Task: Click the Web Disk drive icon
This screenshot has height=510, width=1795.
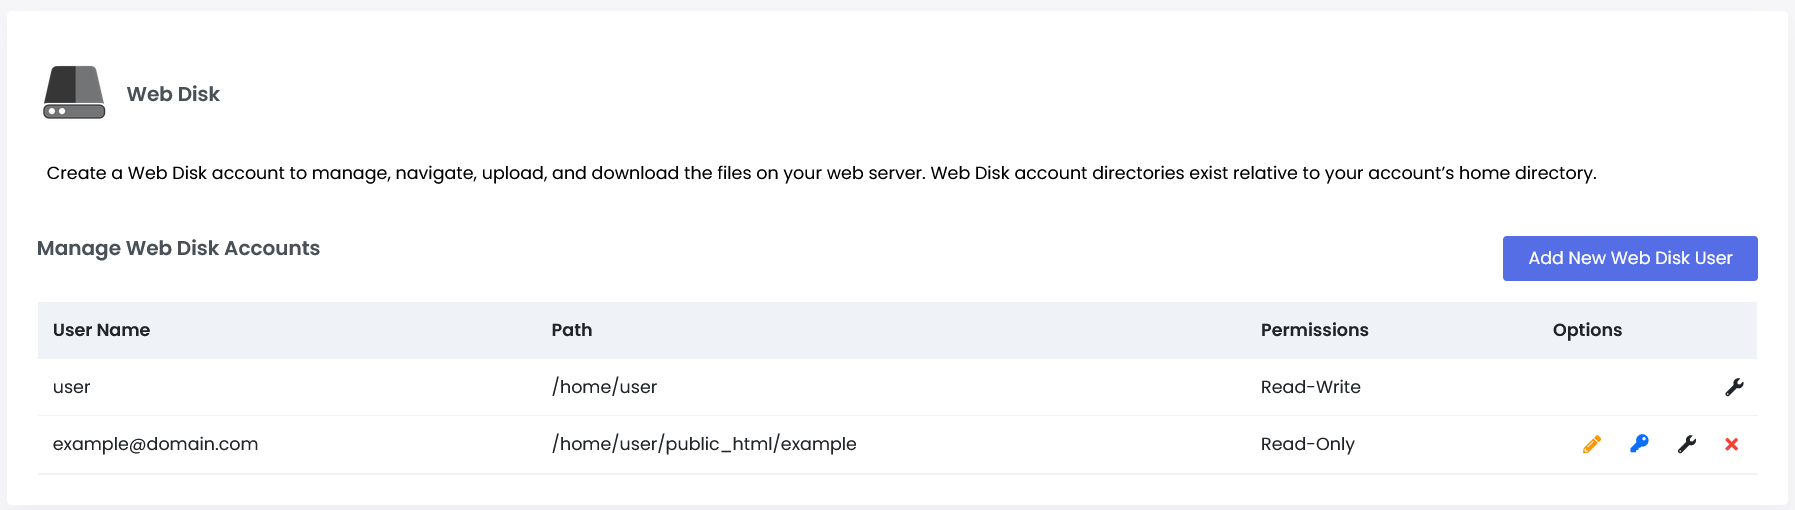Action: point(74,93)
